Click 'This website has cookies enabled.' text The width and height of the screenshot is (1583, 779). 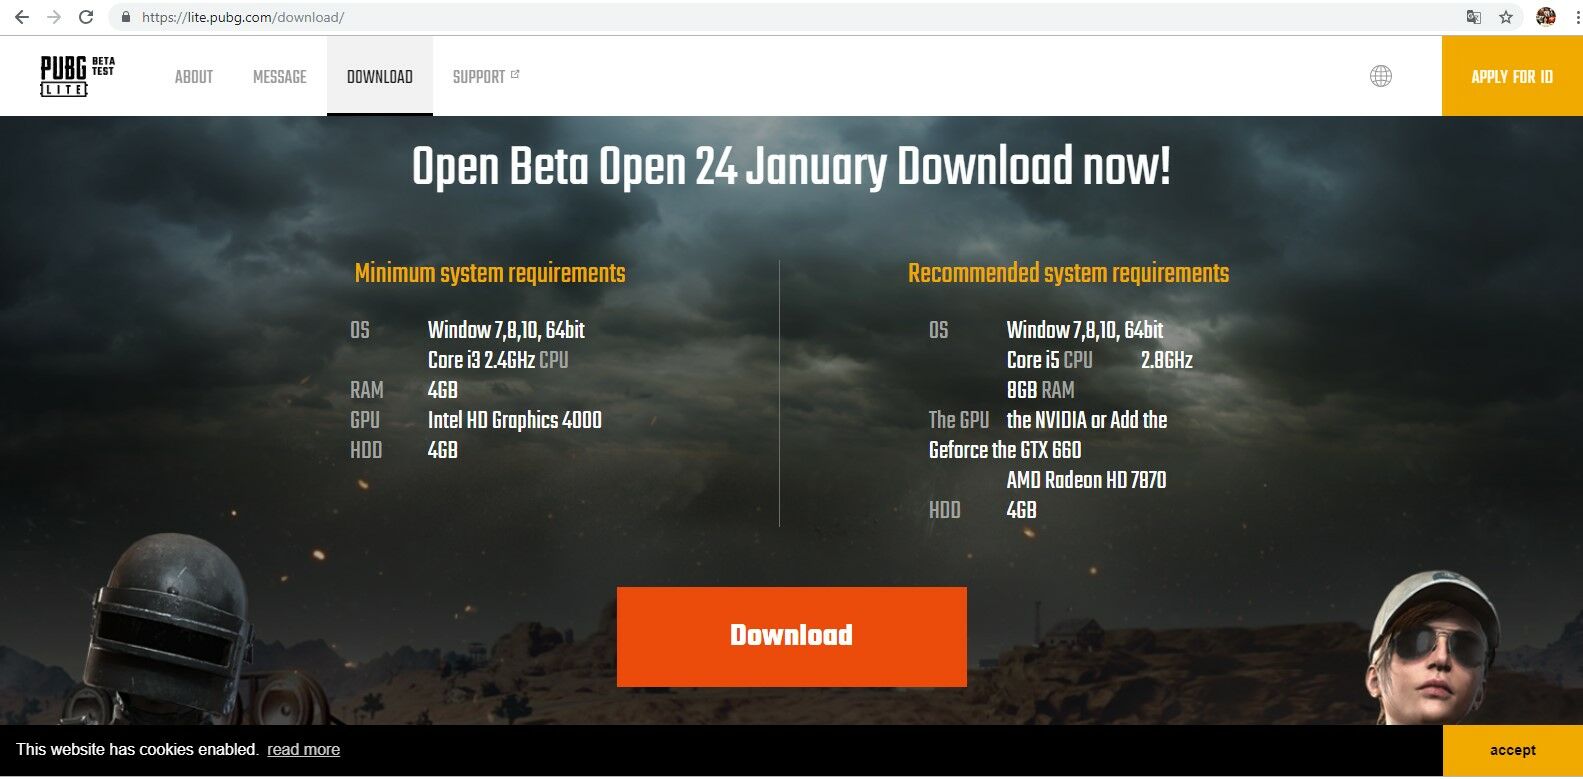(x=137, y=750)
